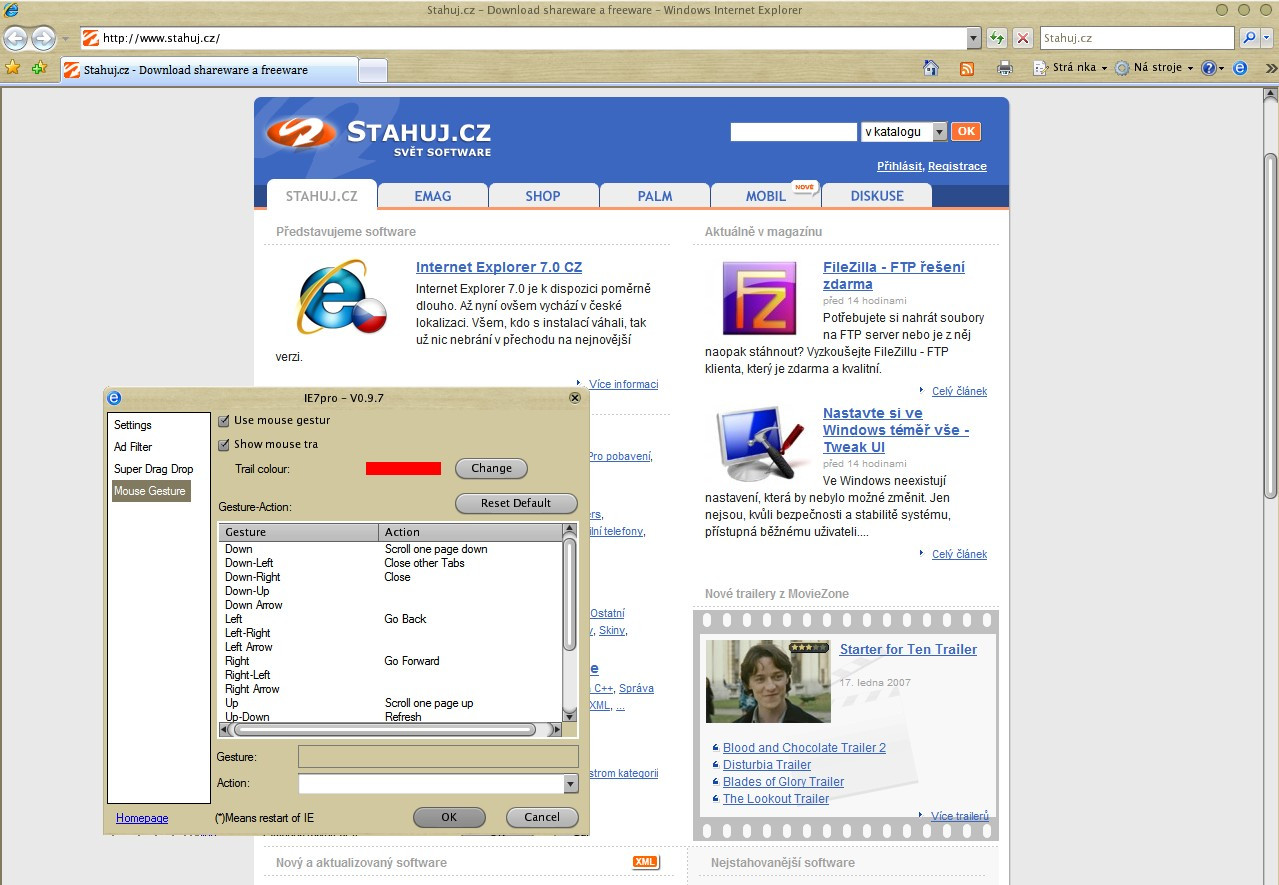The height and width of the screenshot is (885, 1279).
Task: Click the Stahuj.cz logo in the page header
Action: [x=379, y=137]
